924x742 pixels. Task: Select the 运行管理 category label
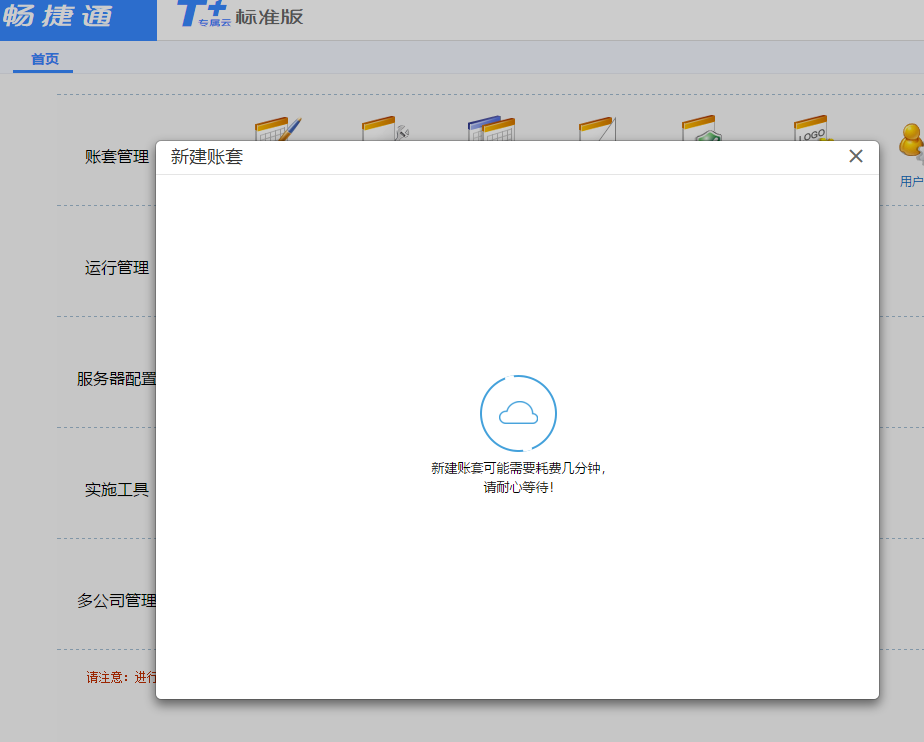[117, 268]
